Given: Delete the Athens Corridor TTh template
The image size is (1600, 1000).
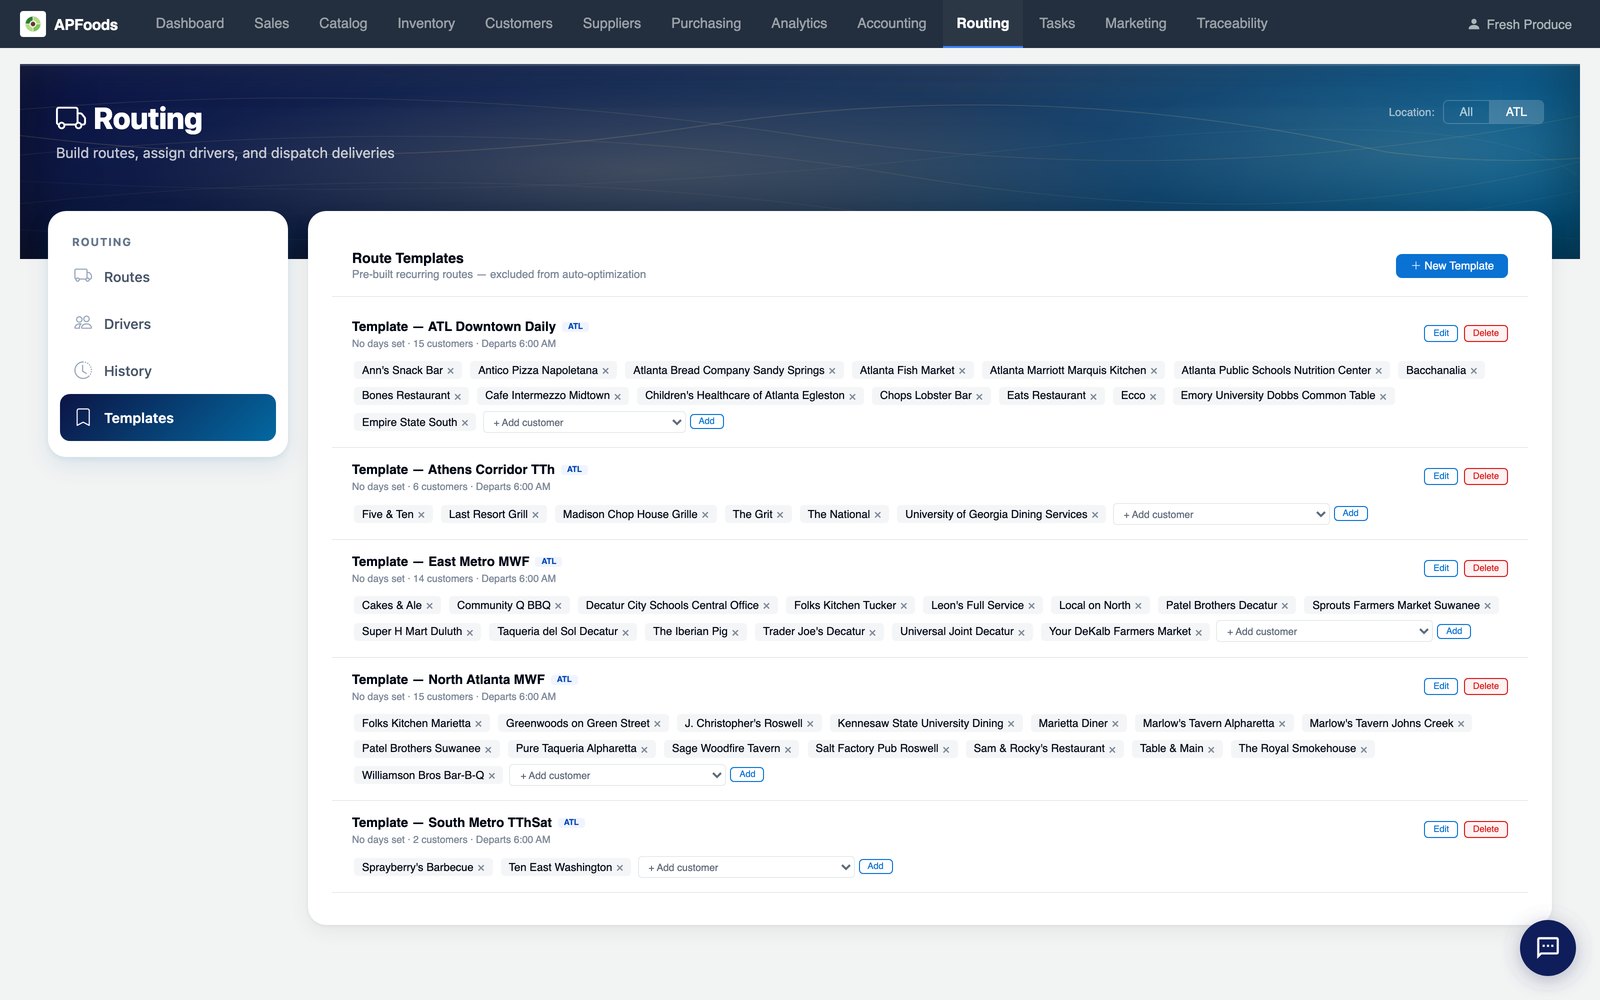Looking at the screenshot, I should [x=1486, y=476].
